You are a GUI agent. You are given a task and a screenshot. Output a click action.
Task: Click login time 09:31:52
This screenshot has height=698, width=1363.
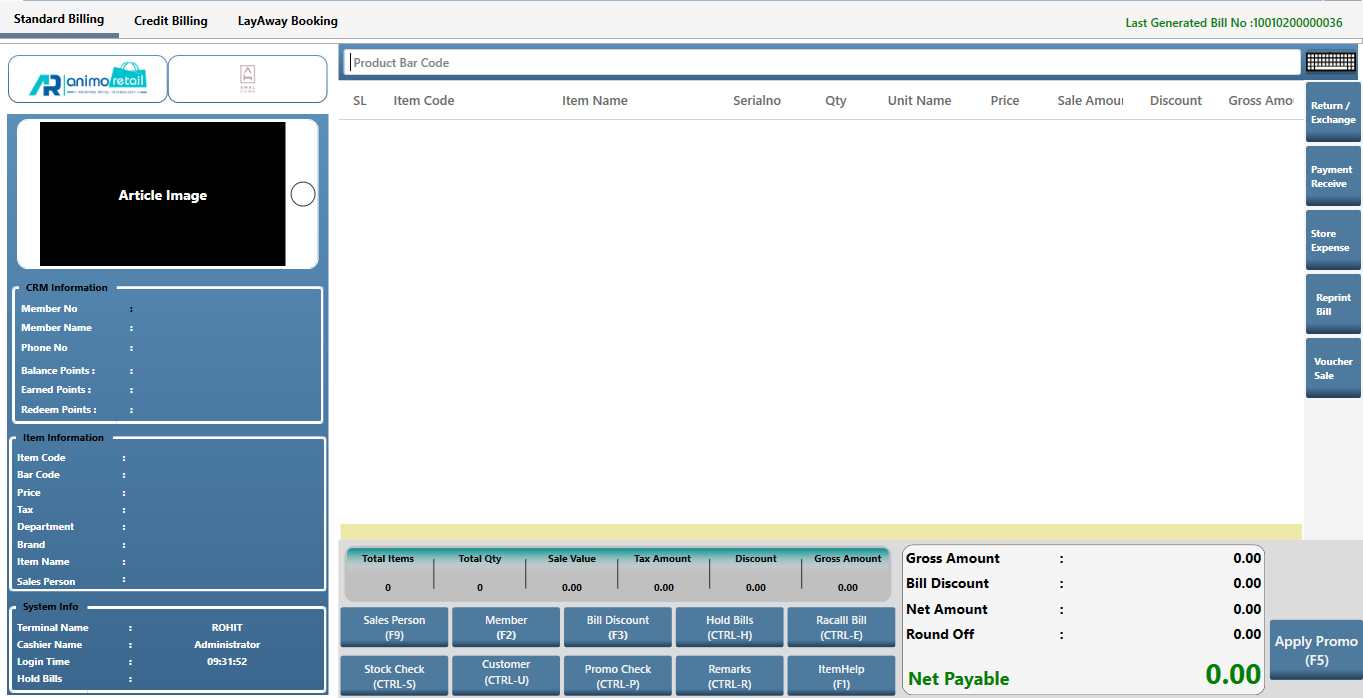[x=227, y=662]
